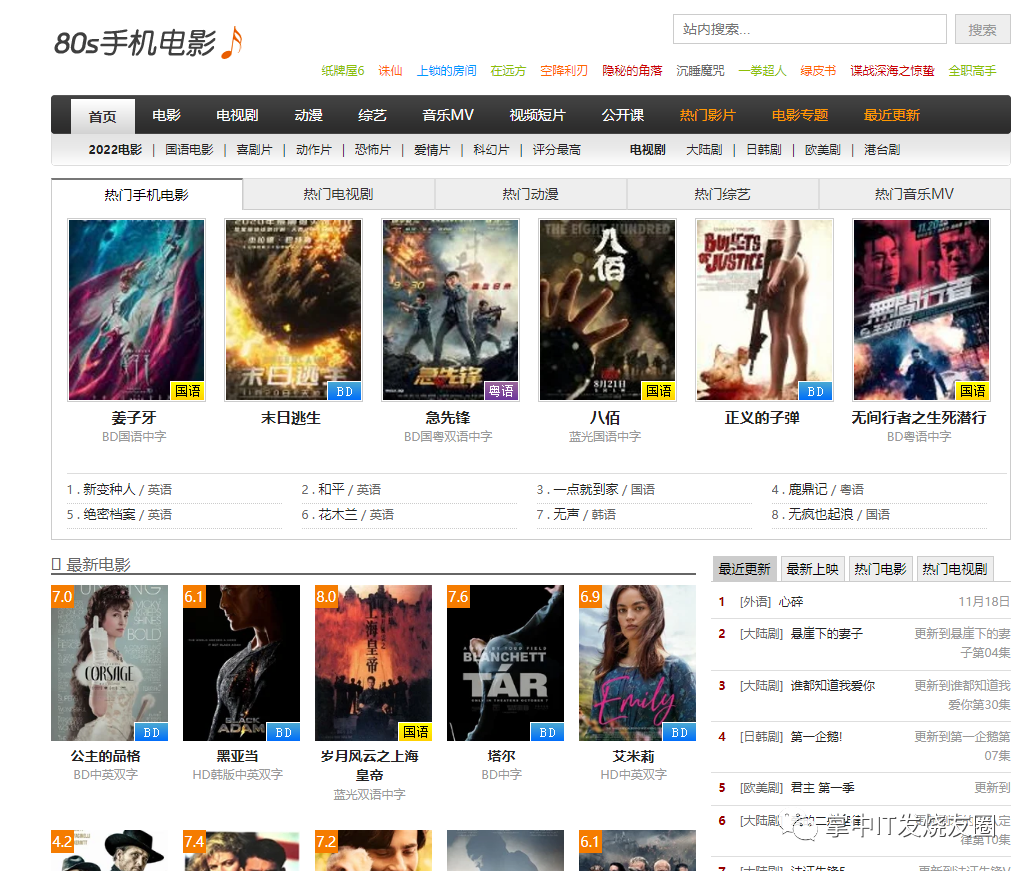Select the 恐怖片 subcategory
The height and width of the screenshot is (871, 1030).
tap(372, 150)
